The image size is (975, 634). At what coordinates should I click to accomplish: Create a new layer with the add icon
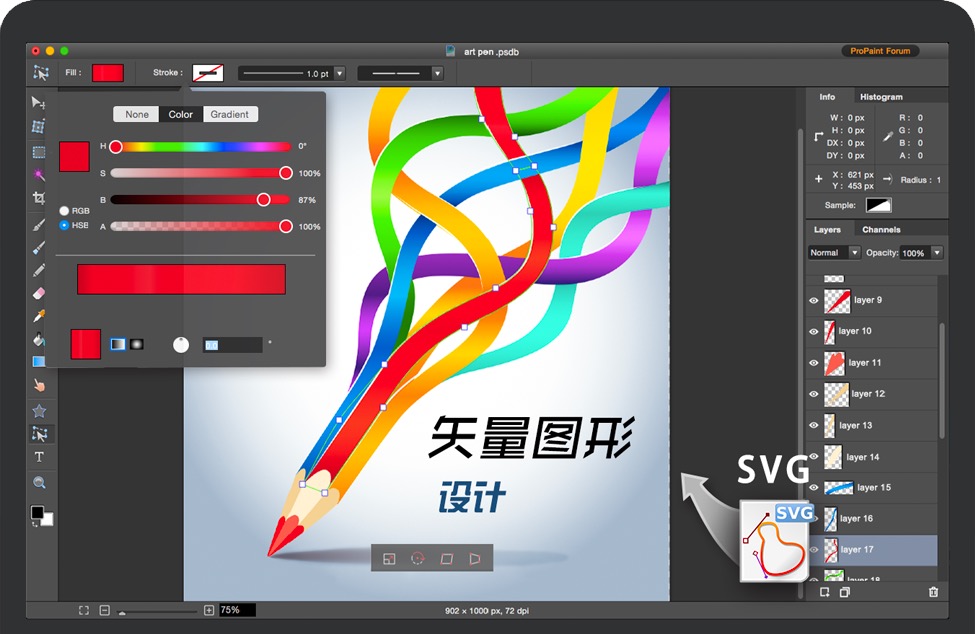click(x=825, y=592)
